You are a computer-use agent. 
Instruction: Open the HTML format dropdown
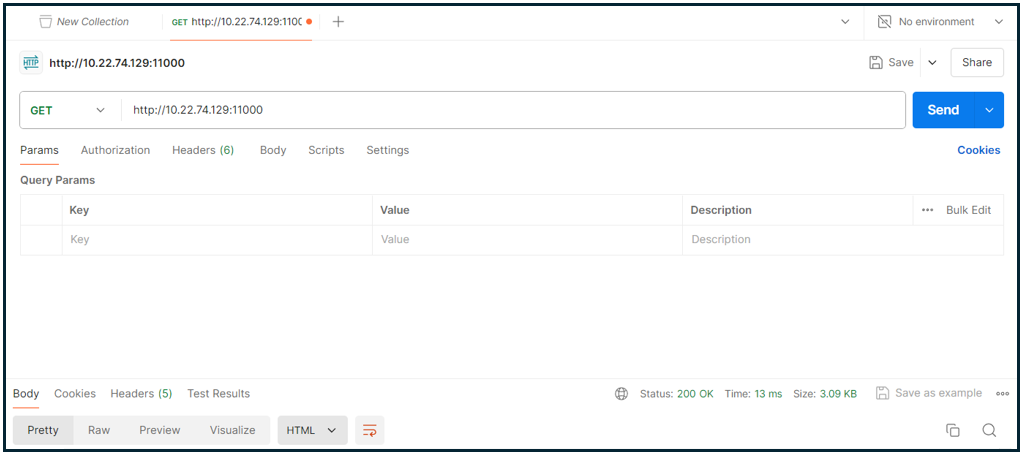[312, 430]
